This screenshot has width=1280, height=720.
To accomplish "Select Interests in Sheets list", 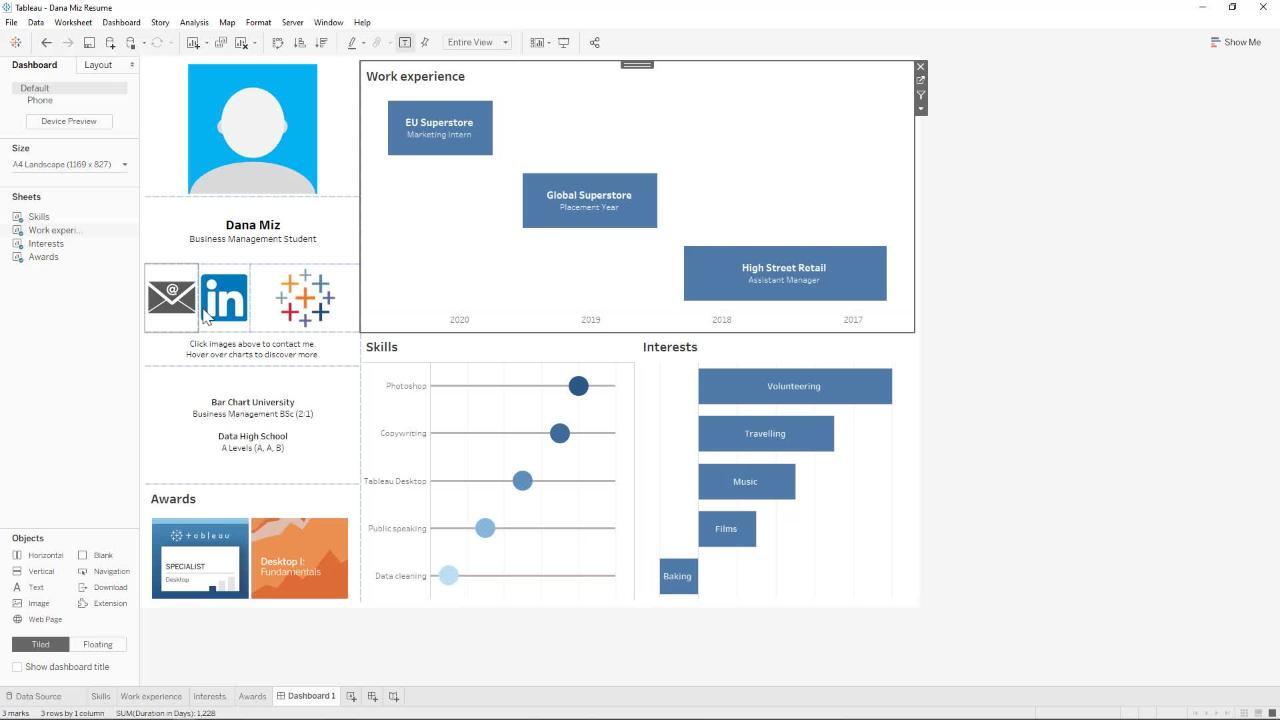I will [x=46, y=243].
